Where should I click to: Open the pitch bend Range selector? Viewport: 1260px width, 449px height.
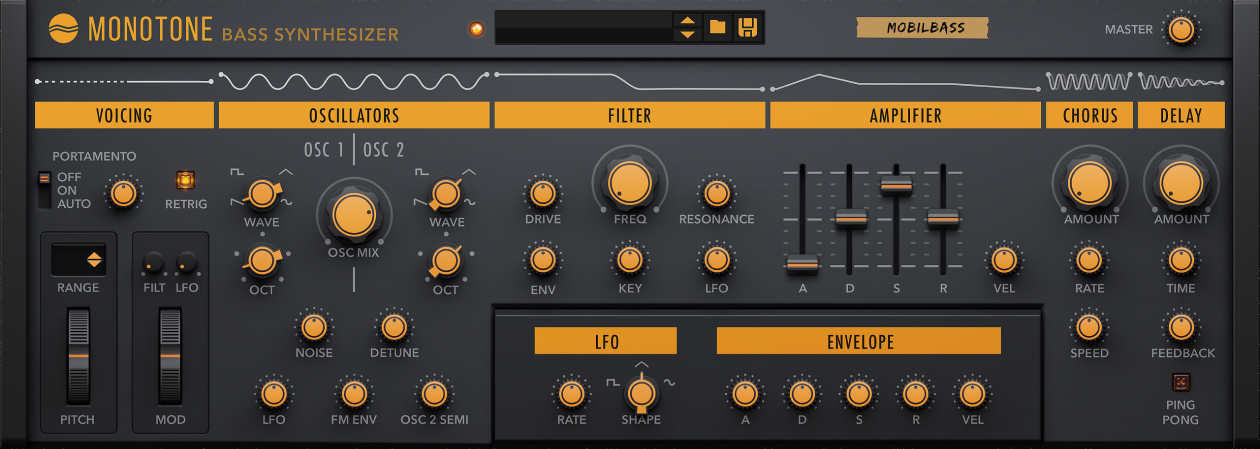click(79, 259)
